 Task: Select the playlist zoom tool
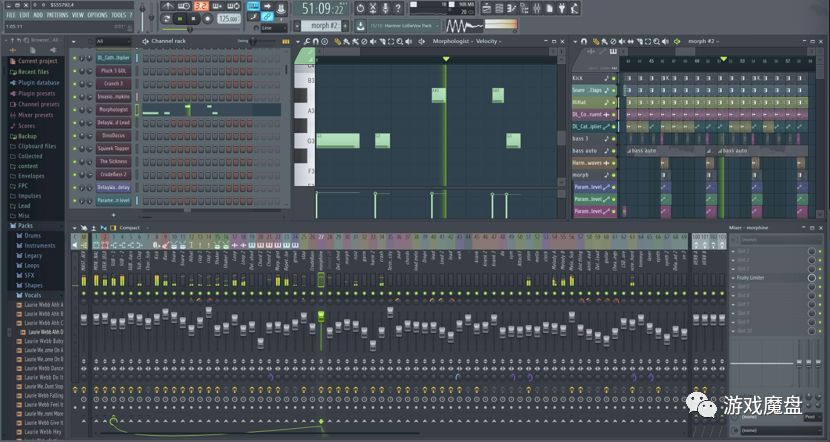656,42
